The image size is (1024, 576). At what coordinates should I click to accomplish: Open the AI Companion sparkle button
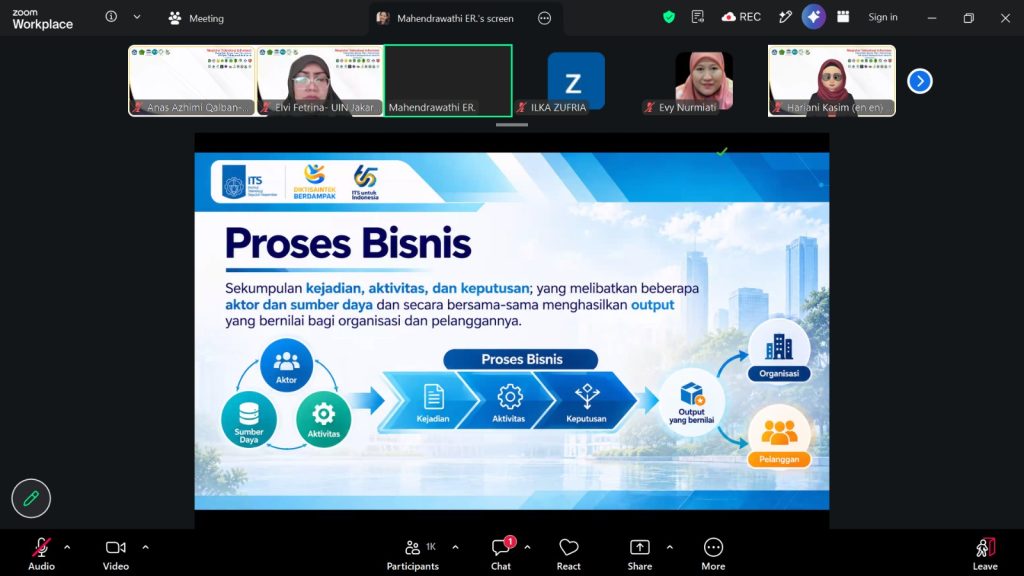(814, 17)
